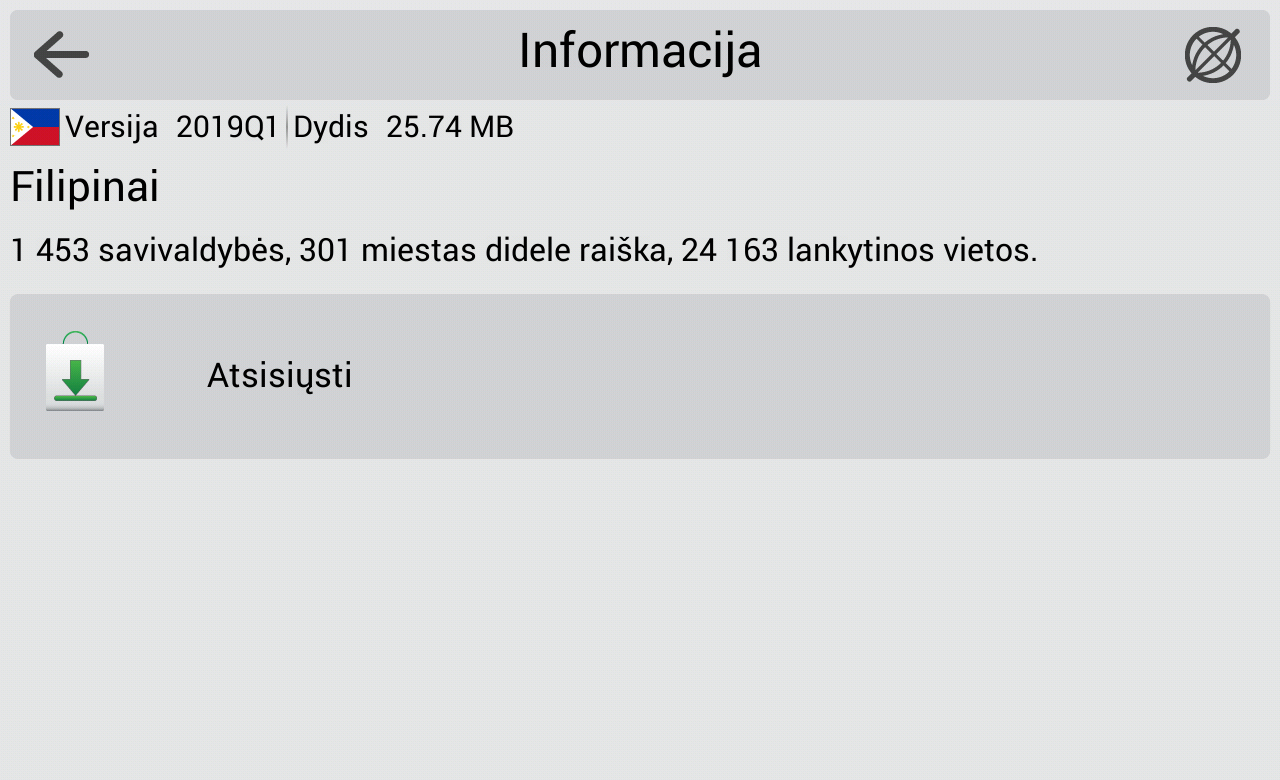Tap the download icon inside Atsisiųsti row
The height and width of the screenshot is (780, 1280).
click(x=75, y=377)
